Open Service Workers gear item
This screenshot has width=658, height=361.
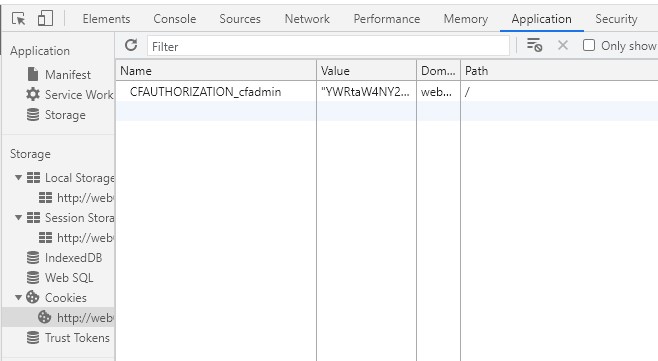tap(70, 95)
